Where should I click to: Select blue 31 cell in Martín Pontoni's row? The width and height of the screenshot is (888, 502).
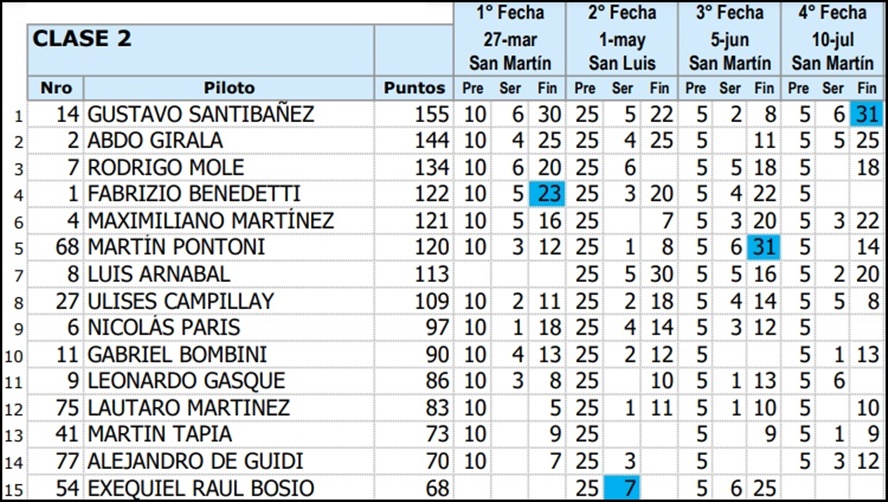(x=764, y=247)
